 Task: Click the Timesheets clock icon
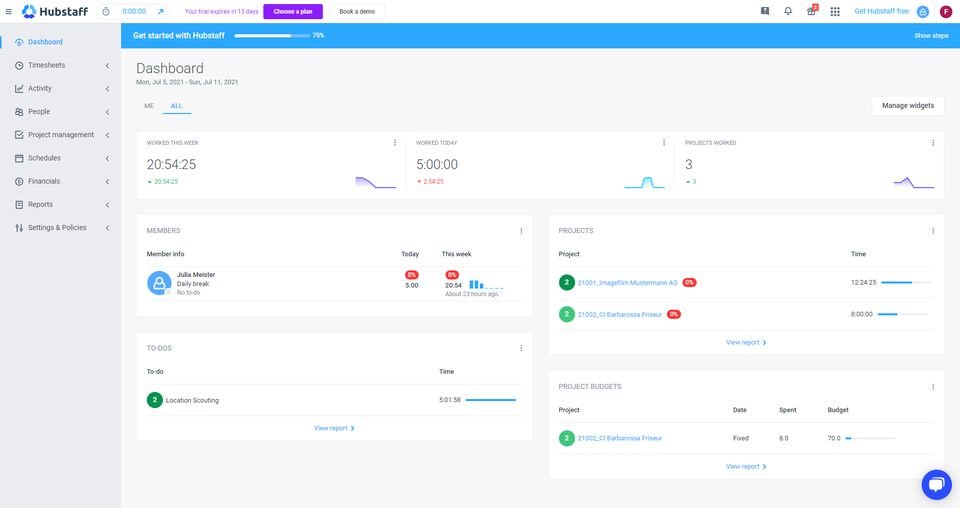[19, 65]
